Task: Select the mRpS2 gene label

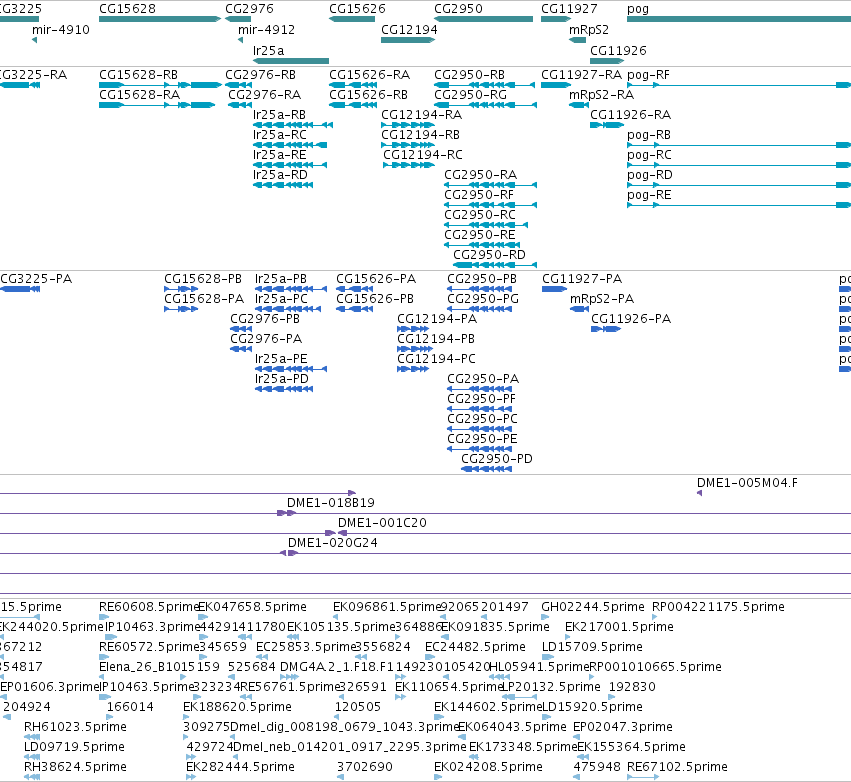Action: coord(588,29)
